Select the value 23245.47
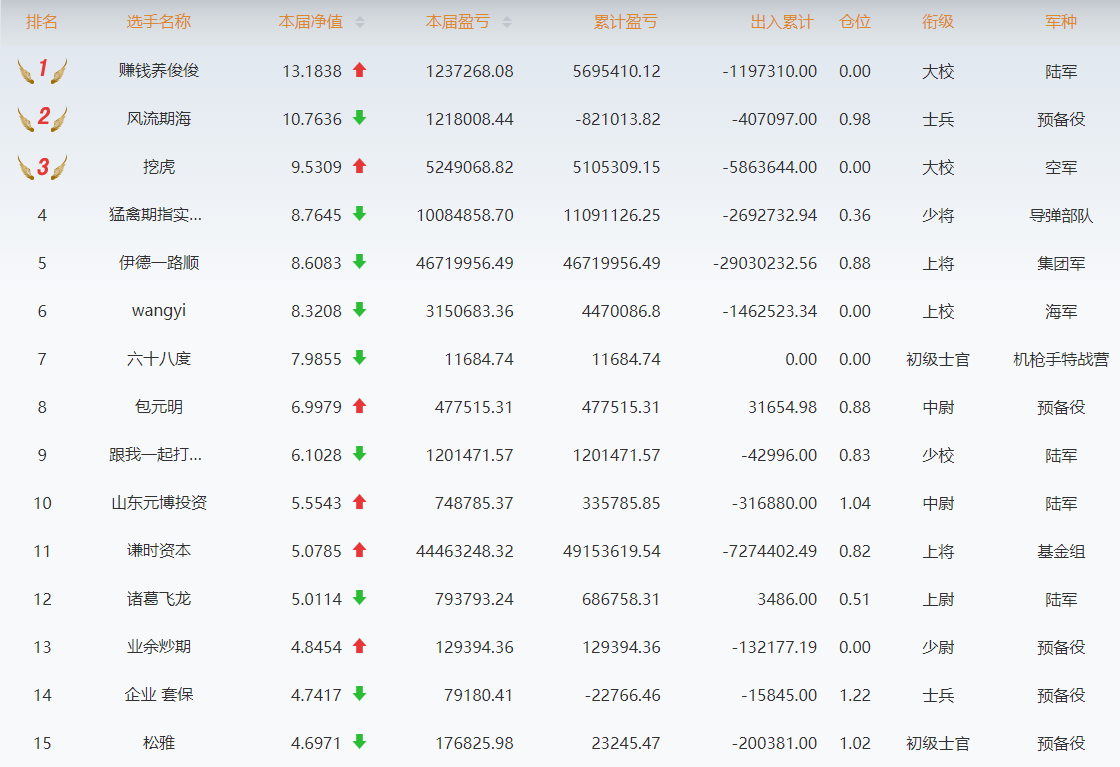1120x767 pixels. click(x=626, y=743)
